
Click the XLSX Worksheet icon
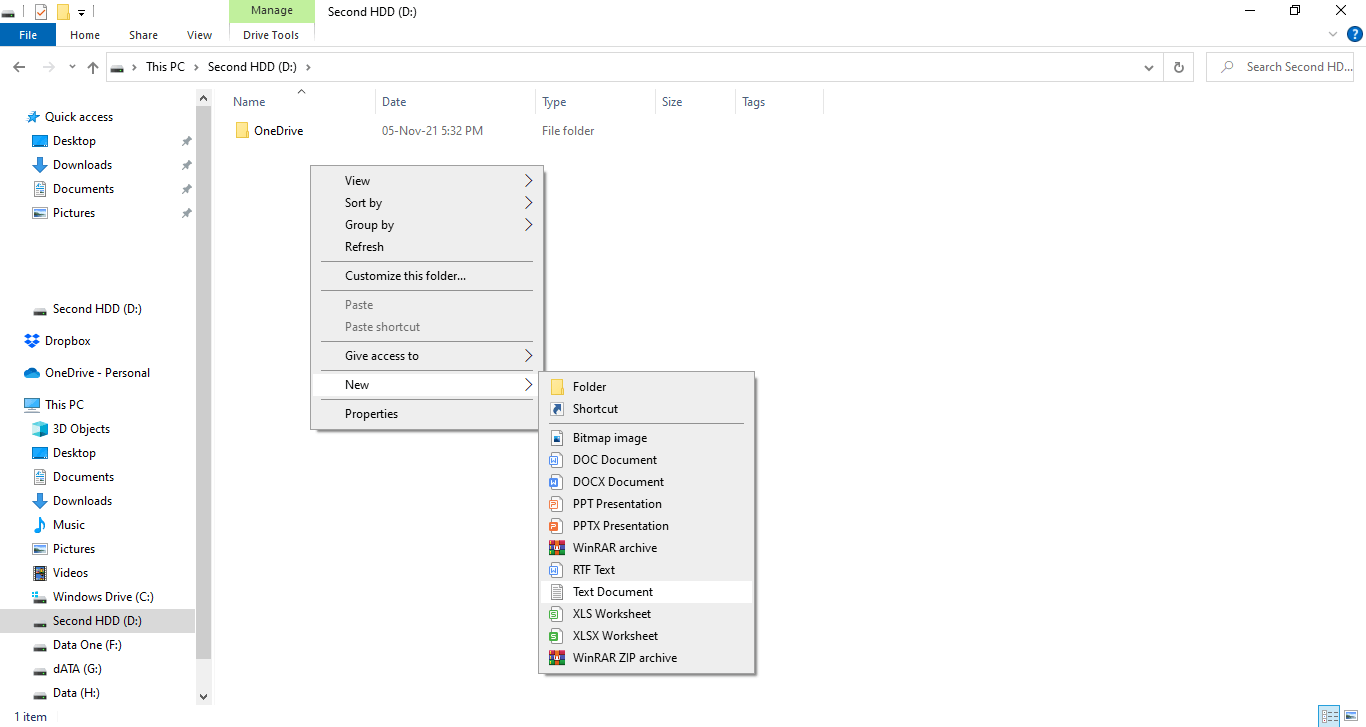pos(557,636)
